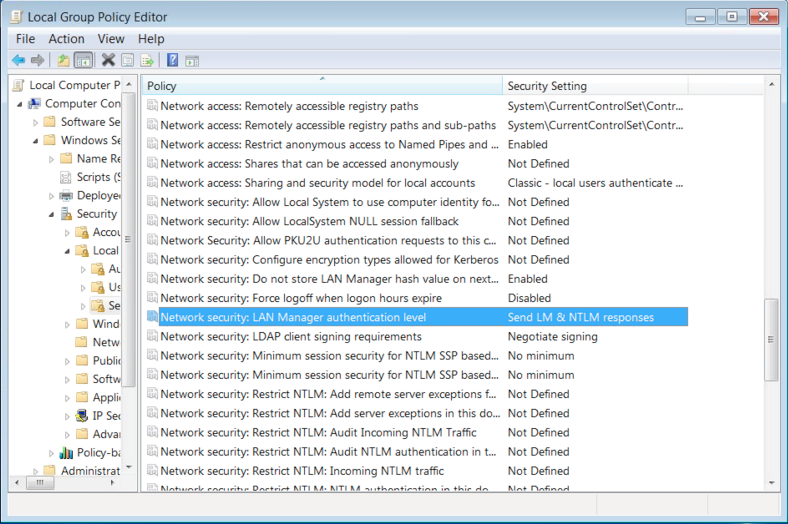Expand the Deployed Printers node
The width and height of the screenshot is (788, 524).
(x=51, y=196)
